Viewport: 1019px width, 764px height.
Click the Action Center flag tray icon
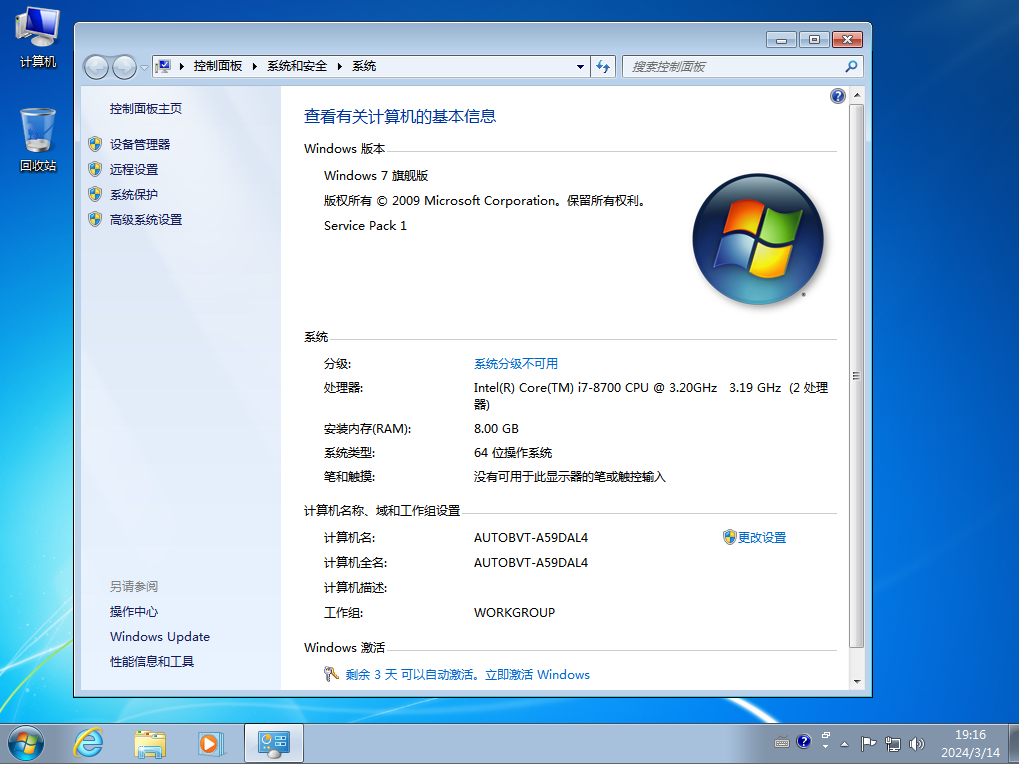coord(868,744)
